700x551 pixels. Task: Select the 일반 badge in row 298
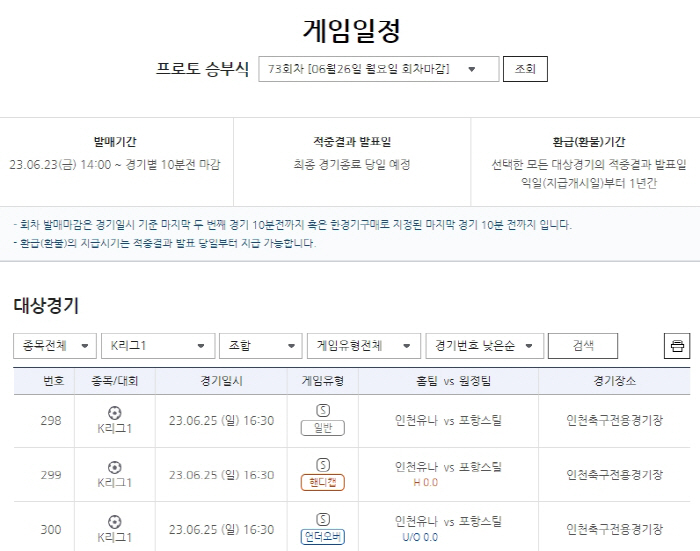pos(322,429)
